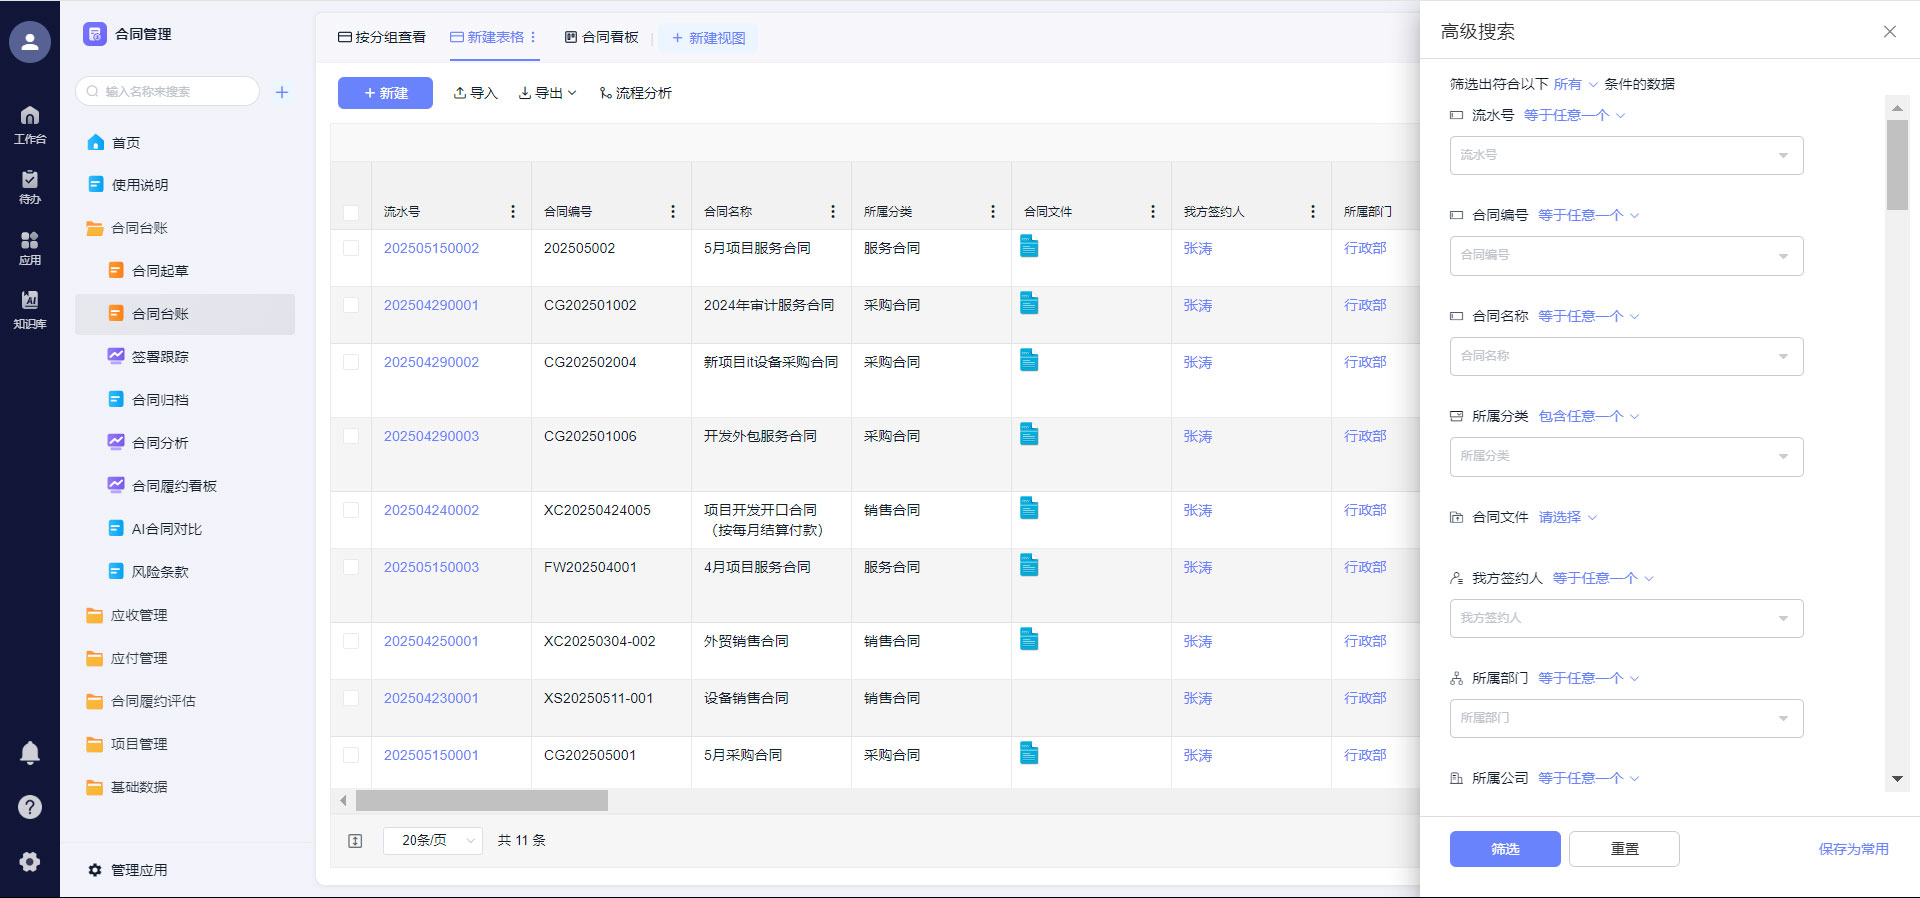Close the 高级搜索 panel
Image resolution: width=1920 pixels, height=898 pixels.
pos(1889,32)
